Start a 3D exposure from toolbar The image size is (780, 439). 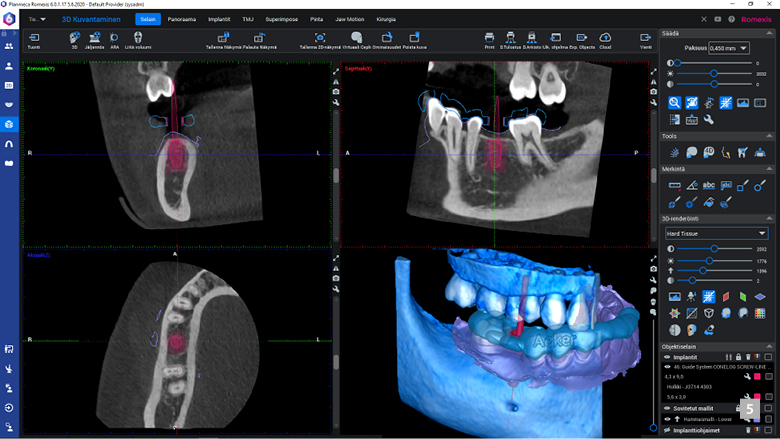click(75, 38)
